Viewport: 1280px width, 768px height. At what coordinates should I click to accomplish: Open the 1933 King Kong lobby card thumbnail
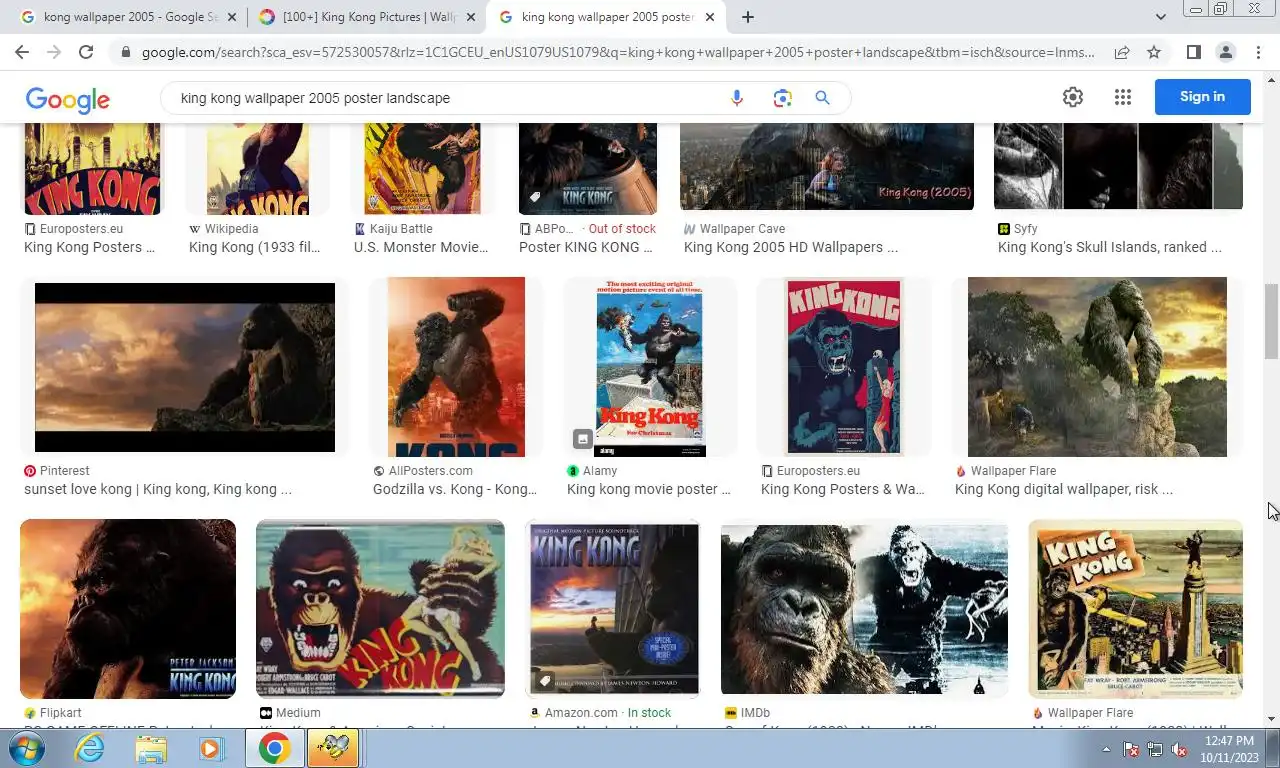tap(1135, 608)
